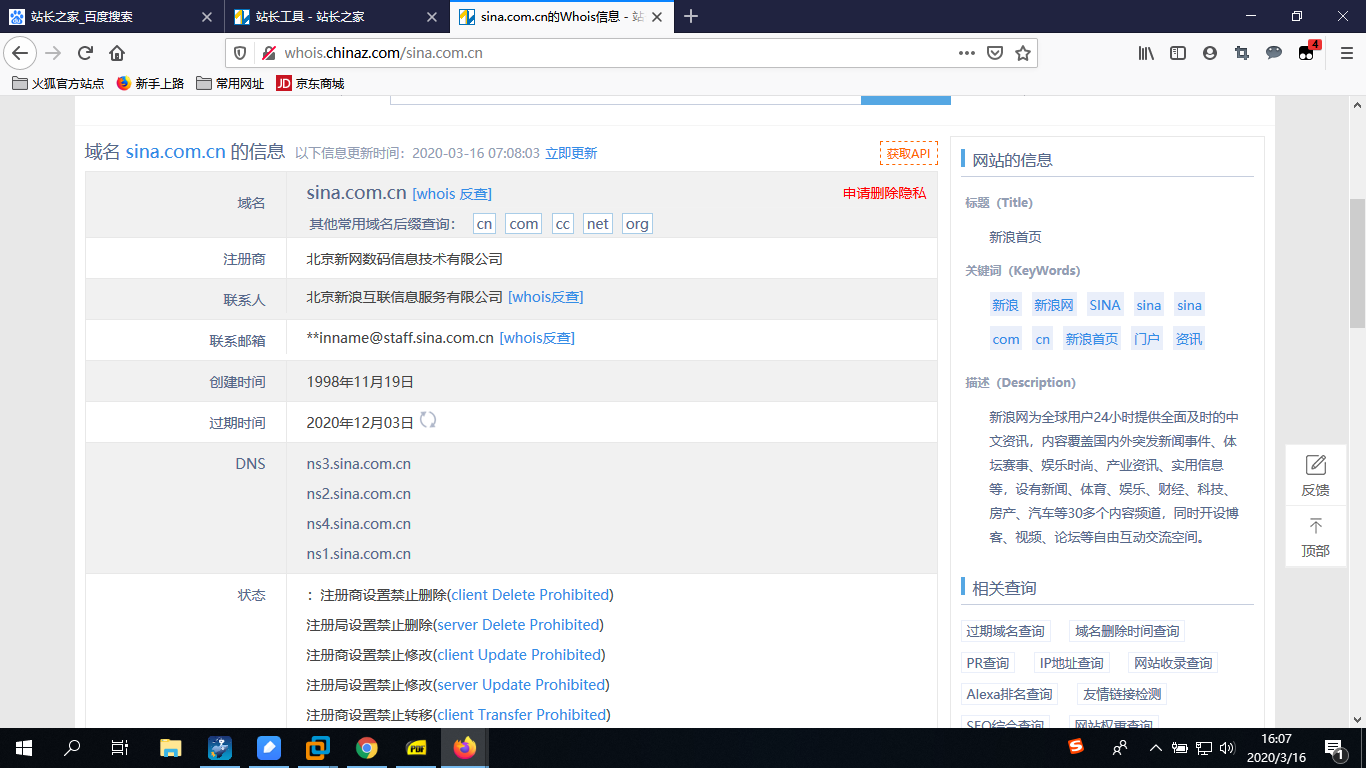This screenshot has width=1366, height=768.
Task: Open the 常用网址 bookmark folder
Action: 230,84
